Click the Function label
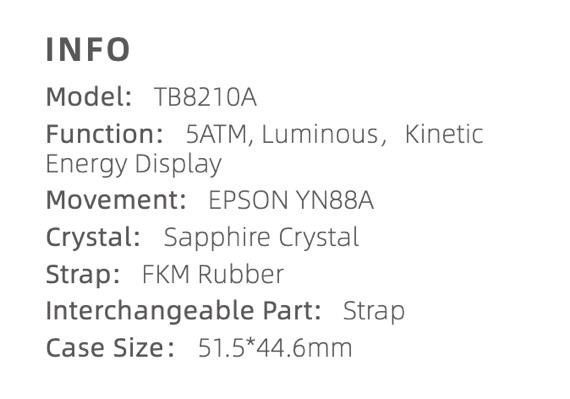Viewport: 570px width, 399px height. tap(104, 134)
